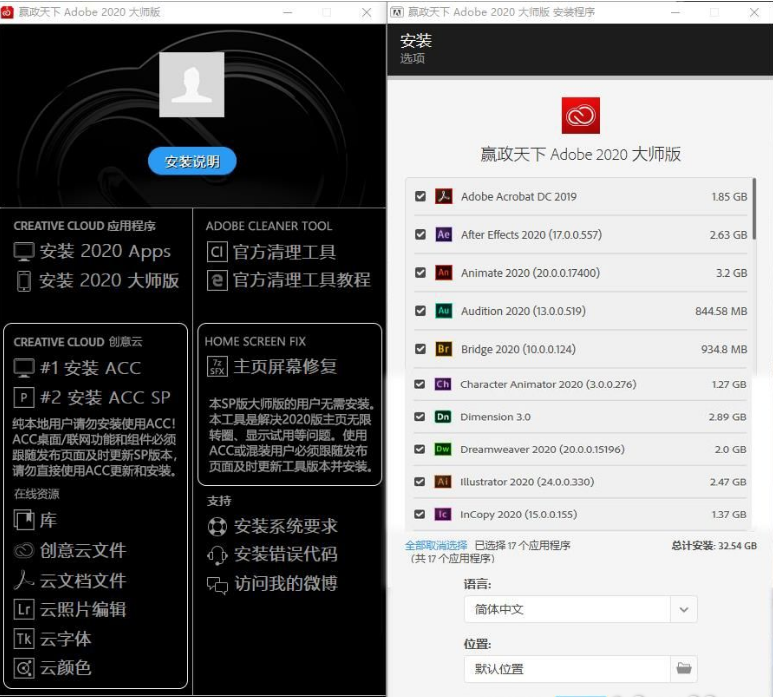Click the browser icon beside 官方清理工具教程
773x697 pixels.
[217, 280]
